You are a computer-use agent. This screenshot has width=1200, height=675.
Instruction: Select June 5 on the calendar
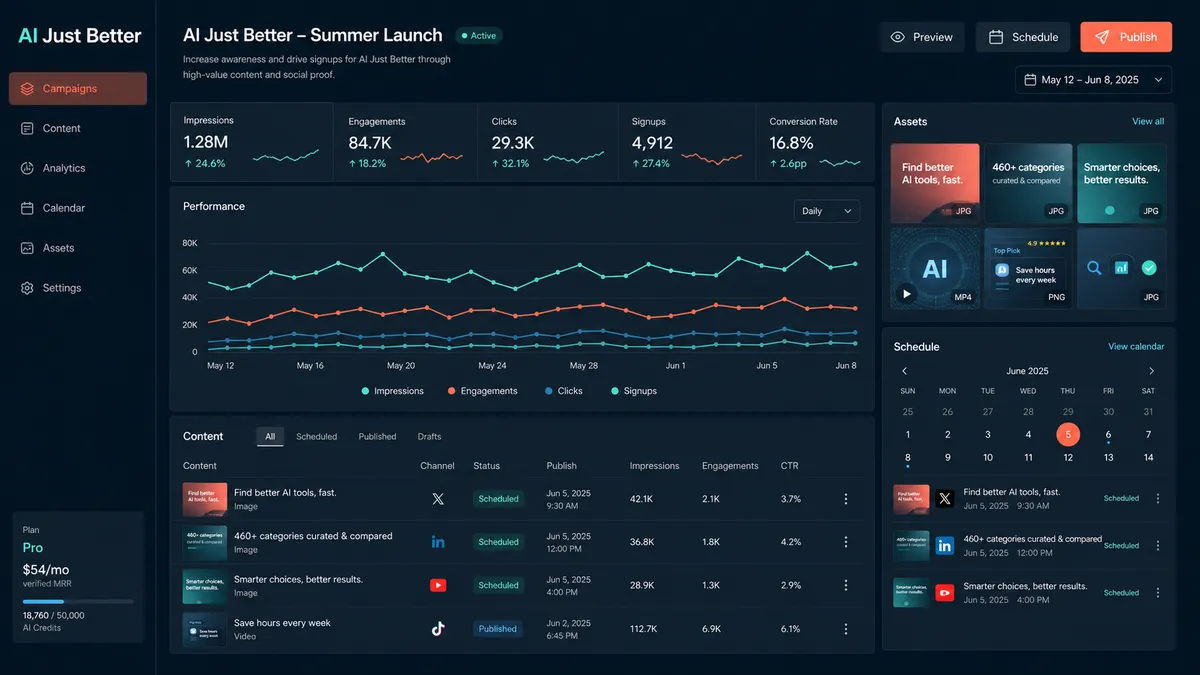1068,434
